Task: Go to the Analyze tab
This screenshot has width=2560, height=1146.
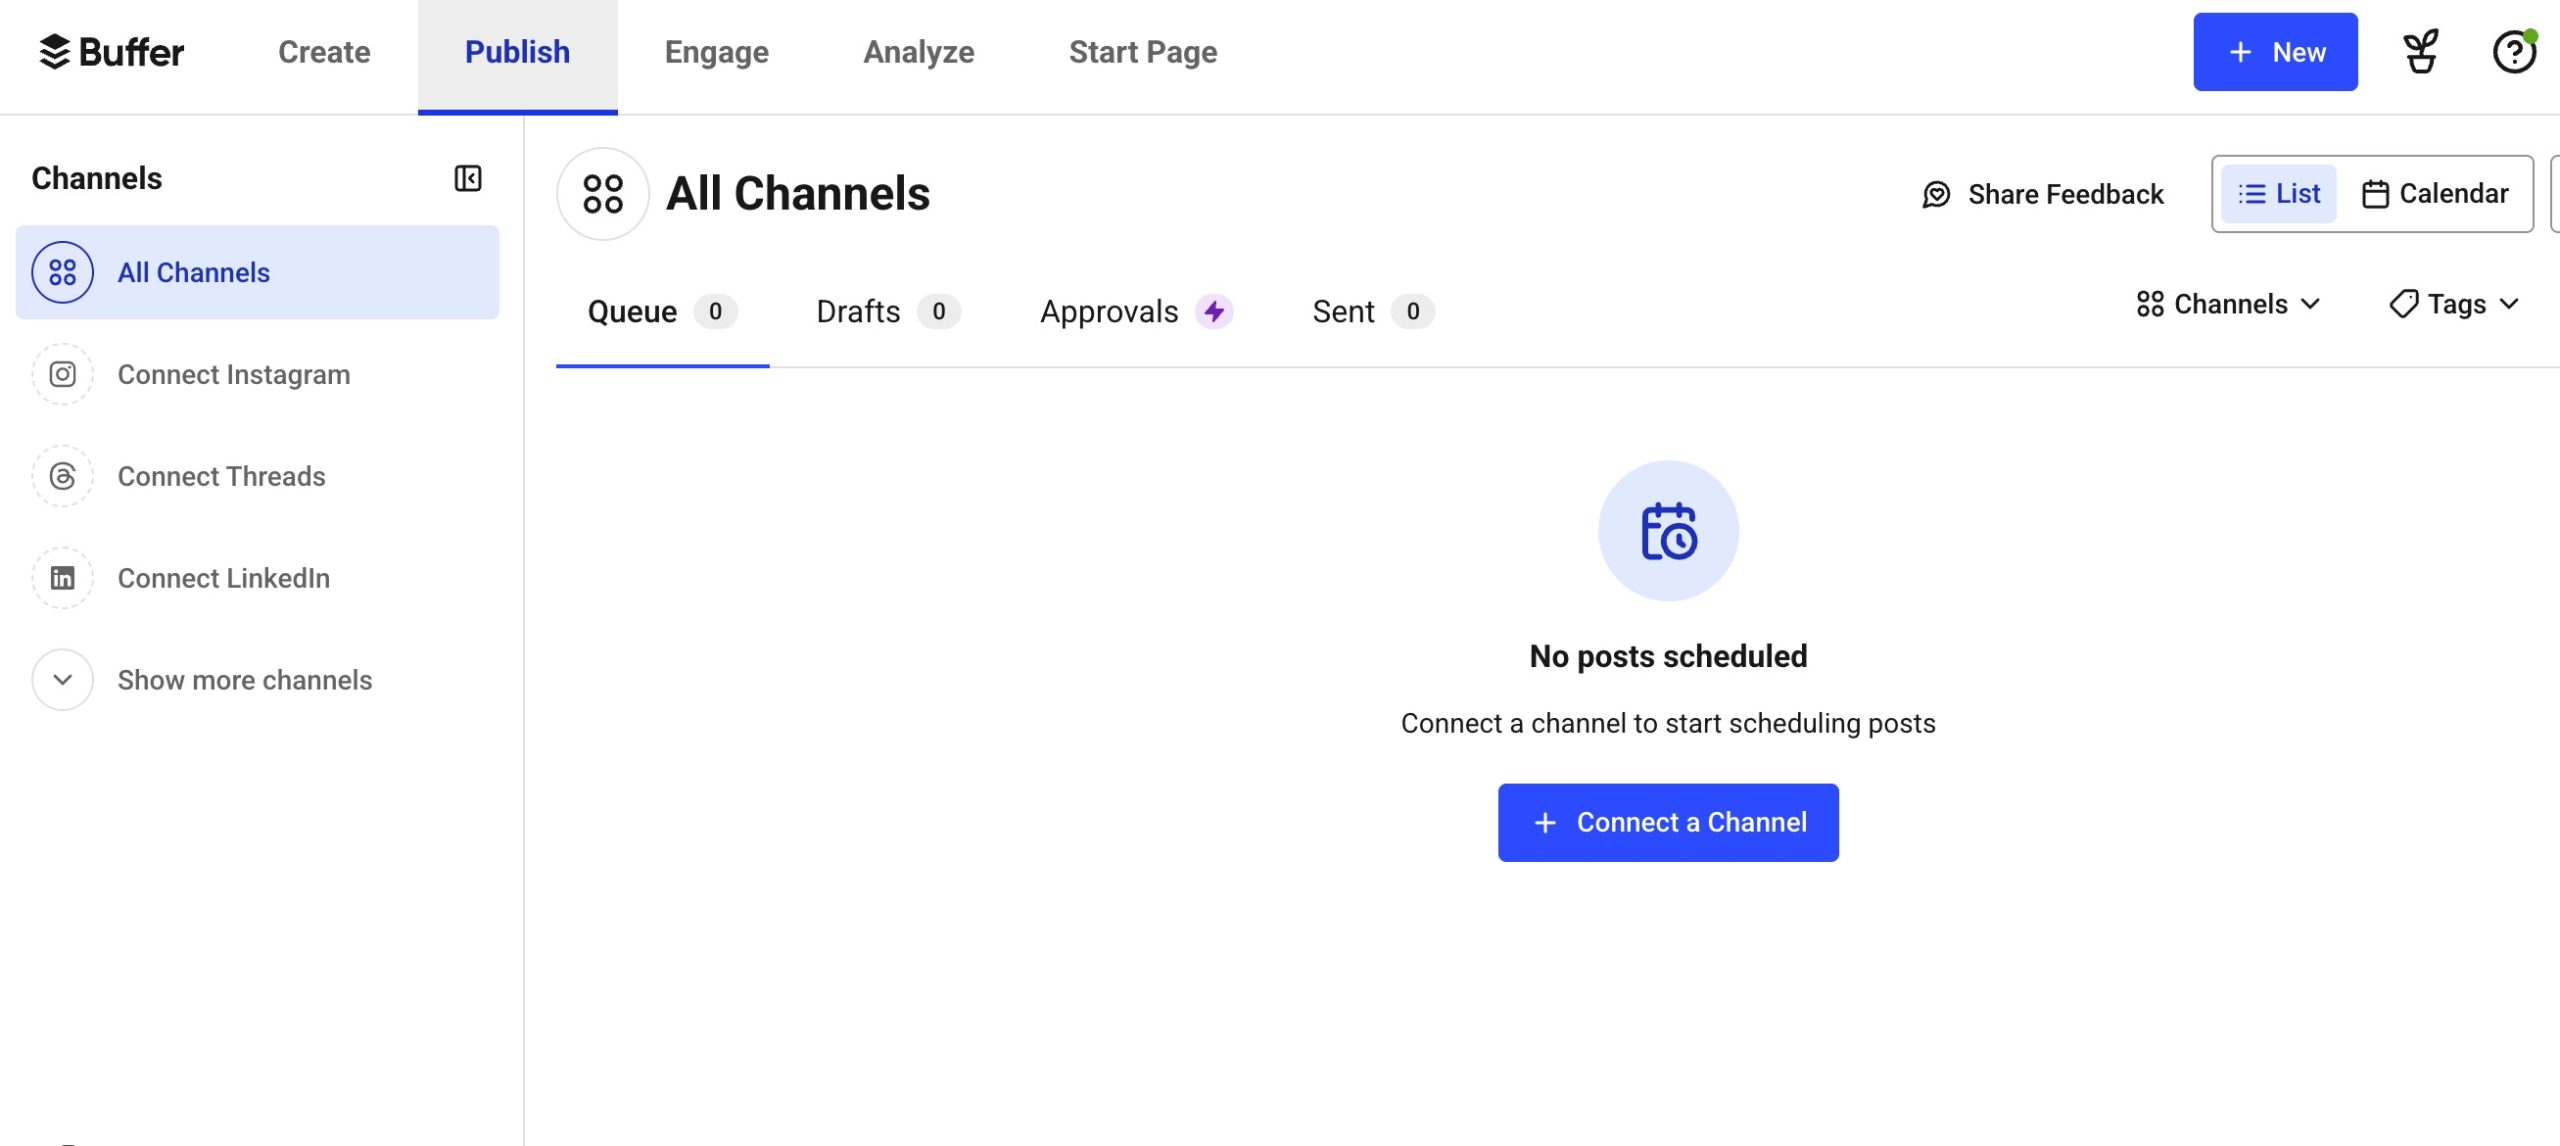Action: tap(918, 52)
